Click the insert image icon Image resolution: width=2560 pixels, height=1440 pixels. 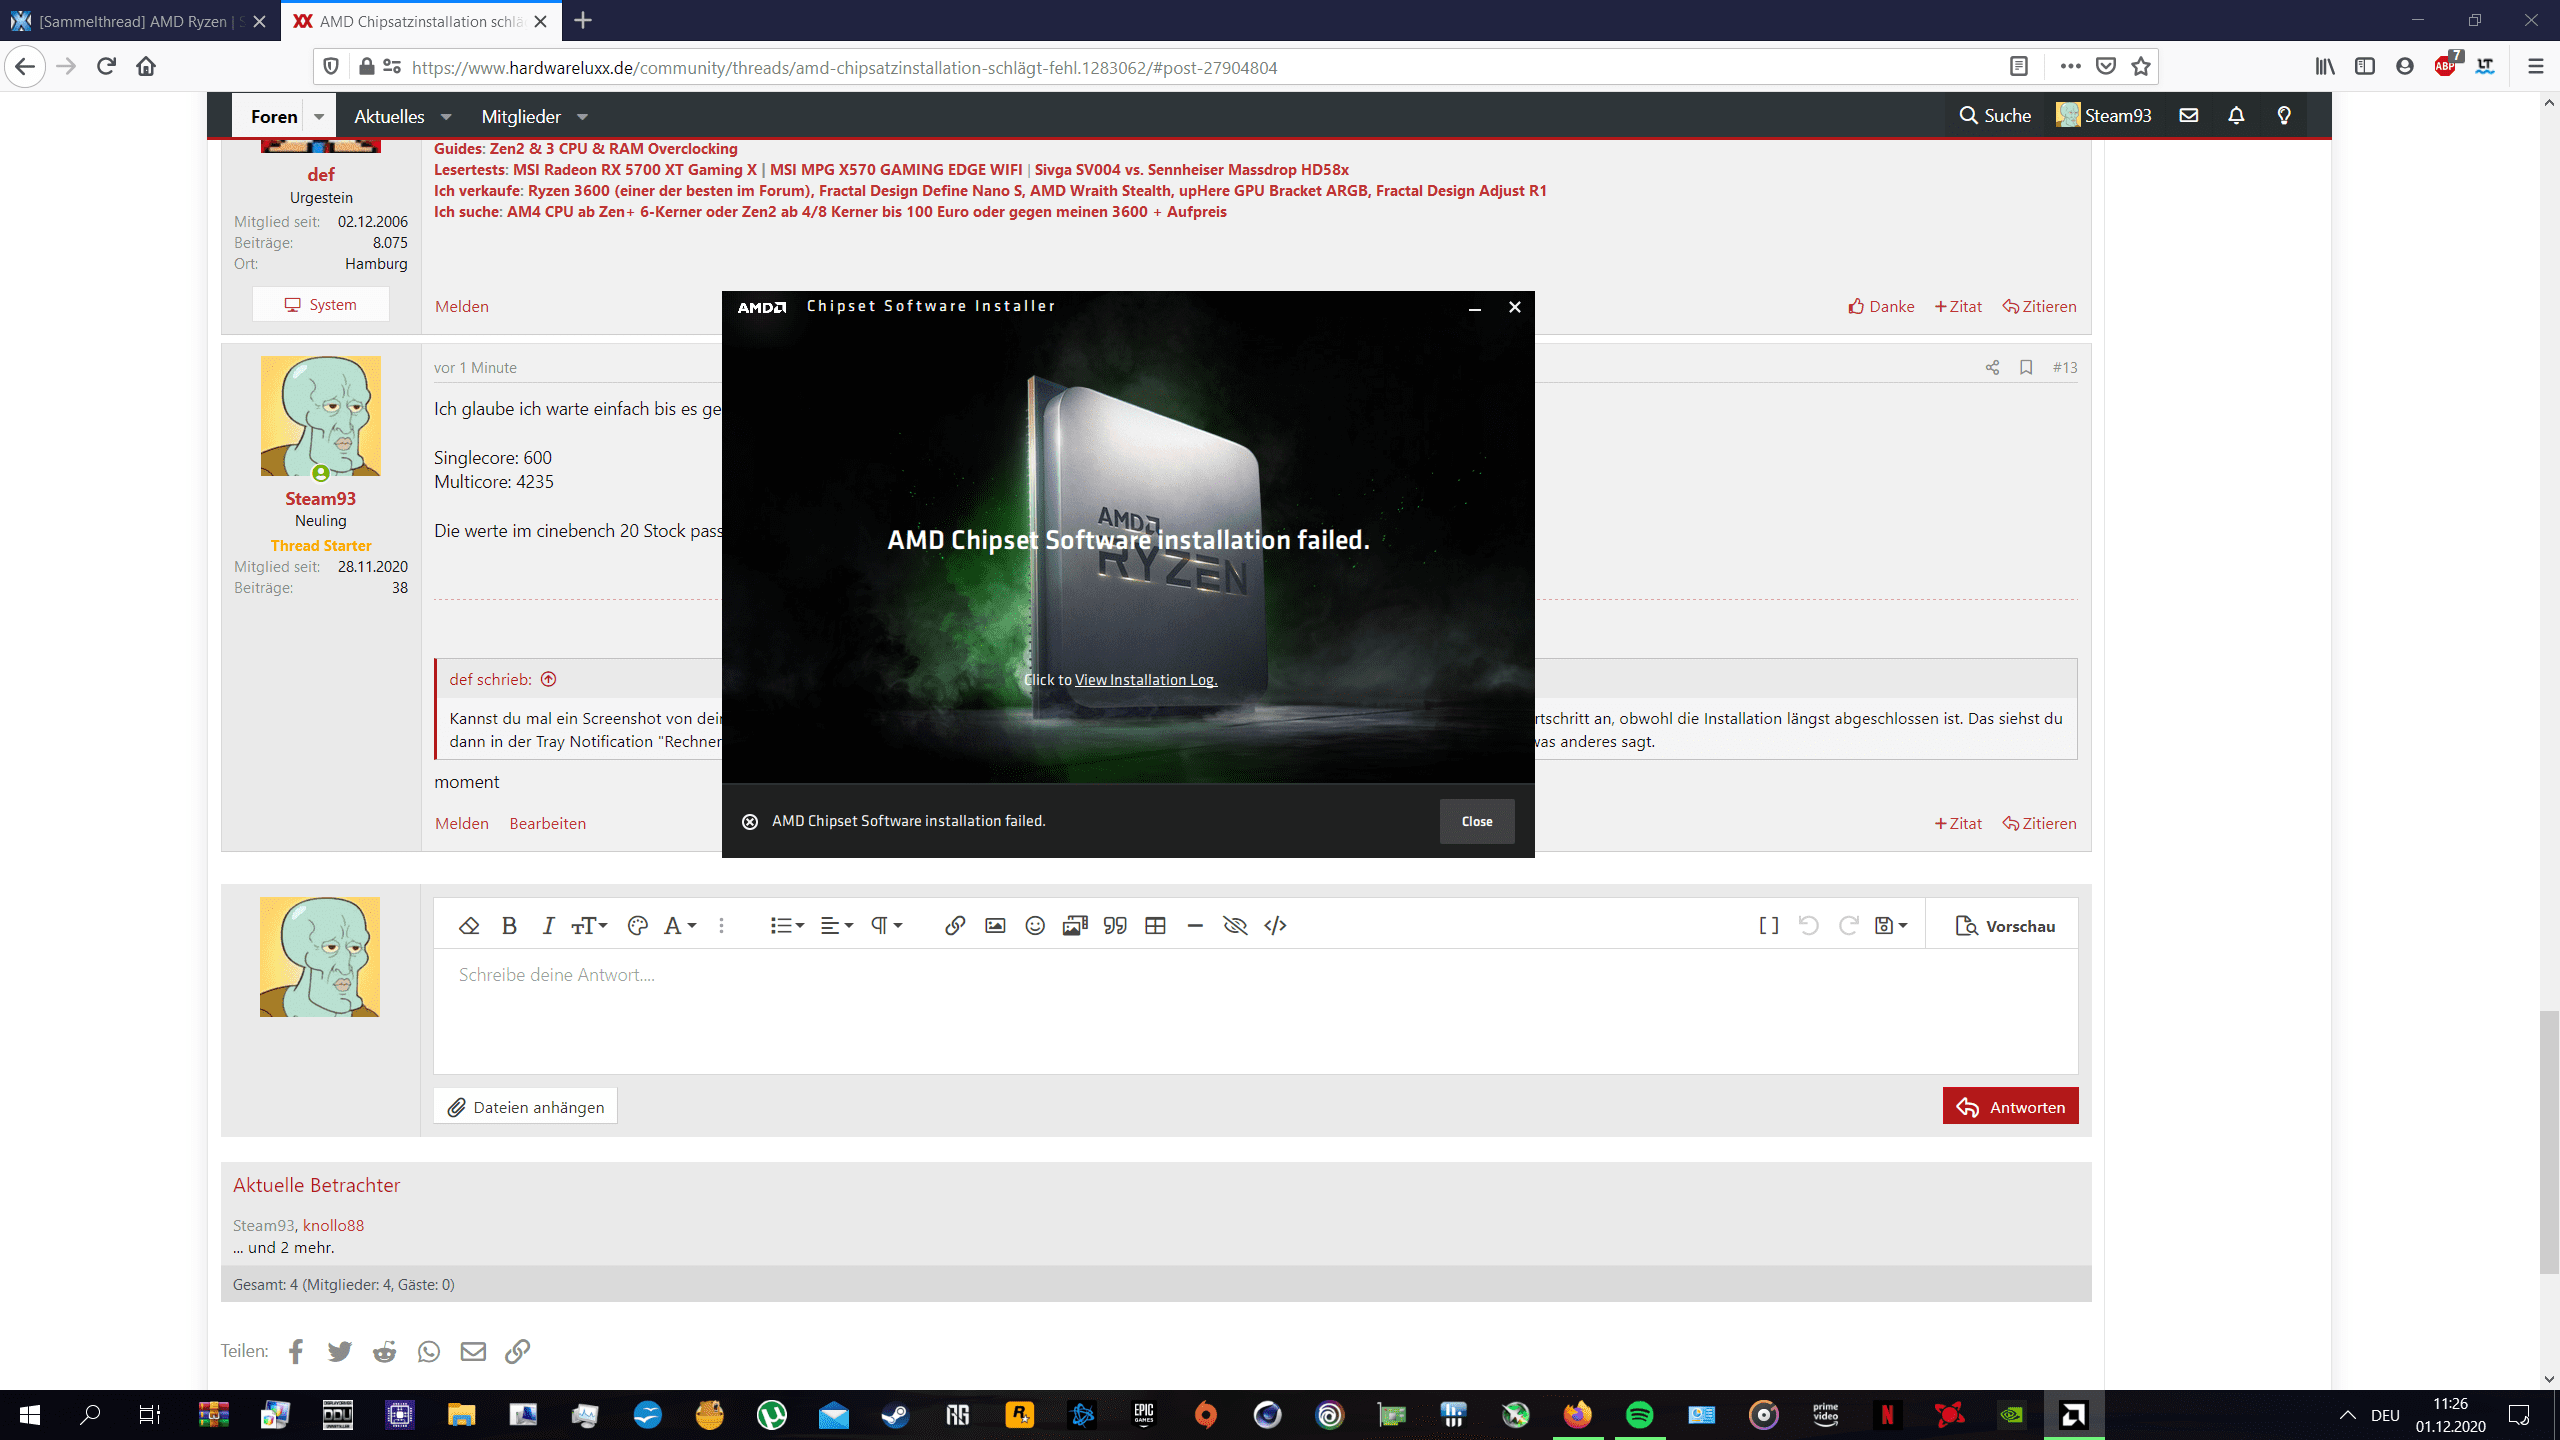995,926
